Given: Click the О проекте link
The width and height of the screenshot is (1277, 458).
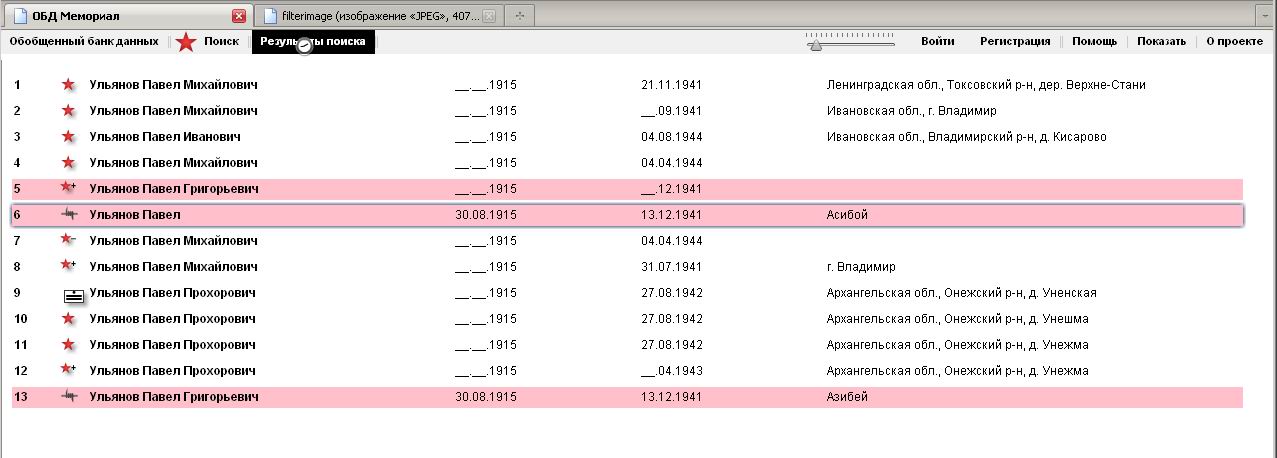Looking at the screenshot, I should (x=1234, y=42).
